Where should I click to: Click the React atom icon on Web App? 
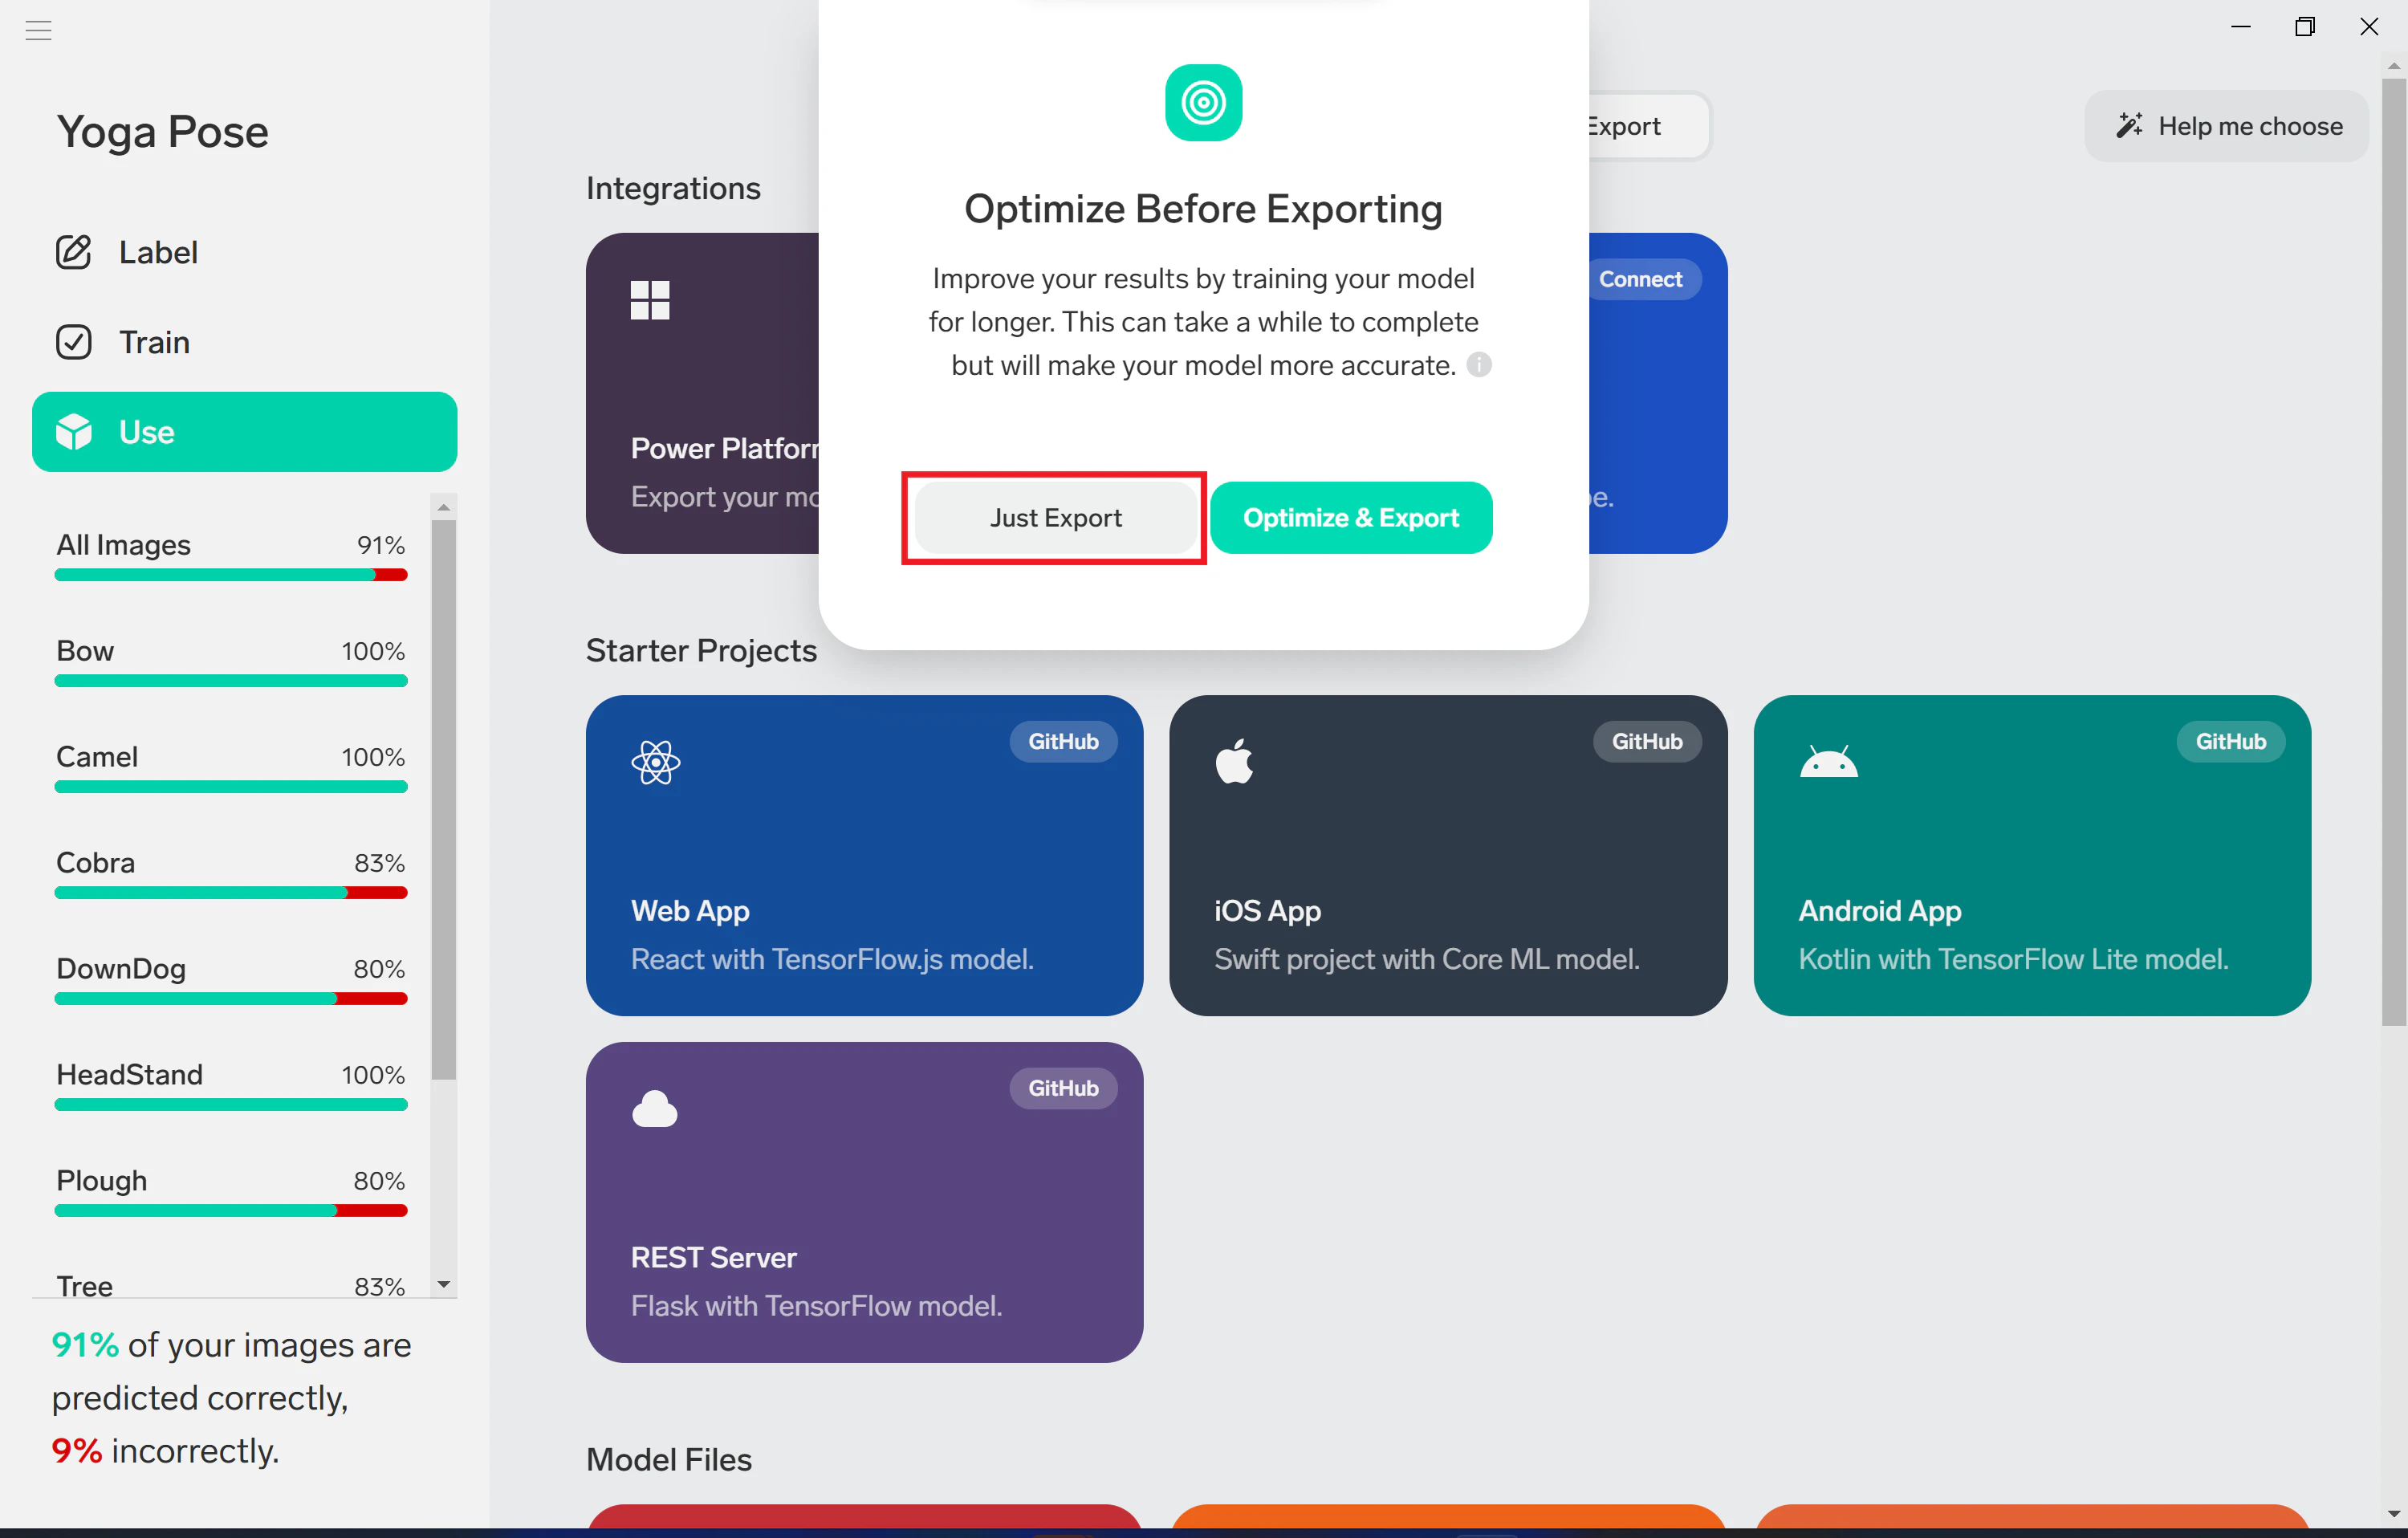point(656,762)
